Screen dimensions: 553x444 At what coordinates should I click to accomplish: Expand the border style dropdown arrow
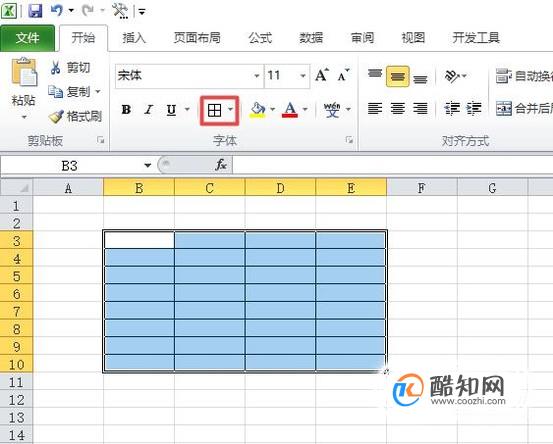[230, 110]
